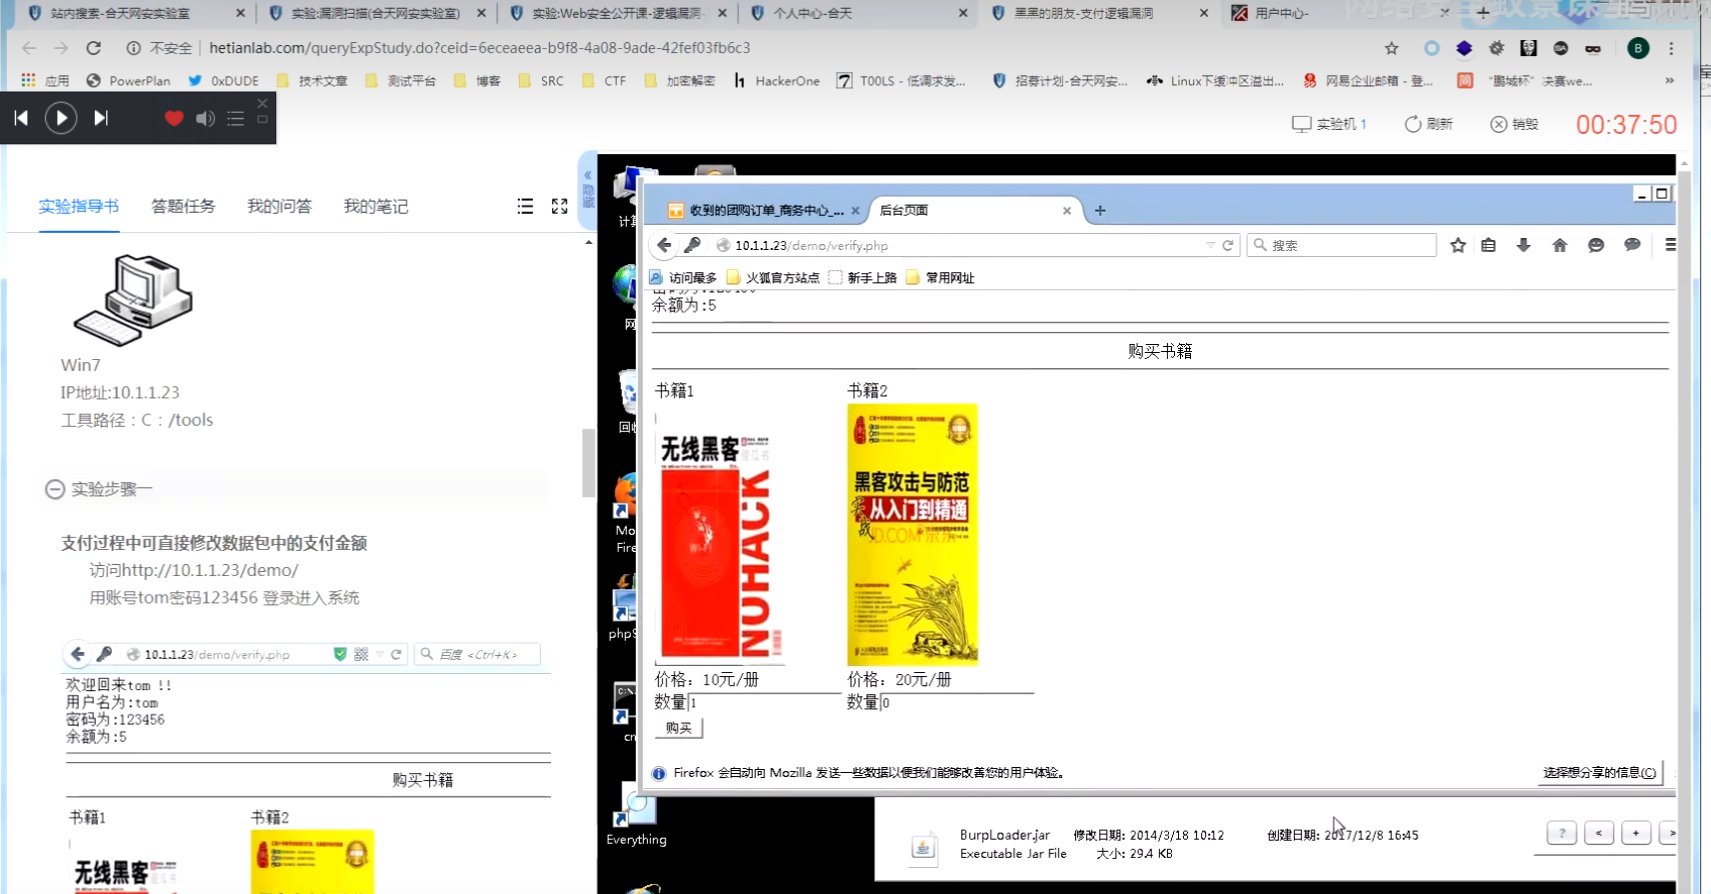This screenshot has width=1711, height=894.
Task: Select the 我的问答 tab
Action: pyautogui.click(x=279, y=206)
